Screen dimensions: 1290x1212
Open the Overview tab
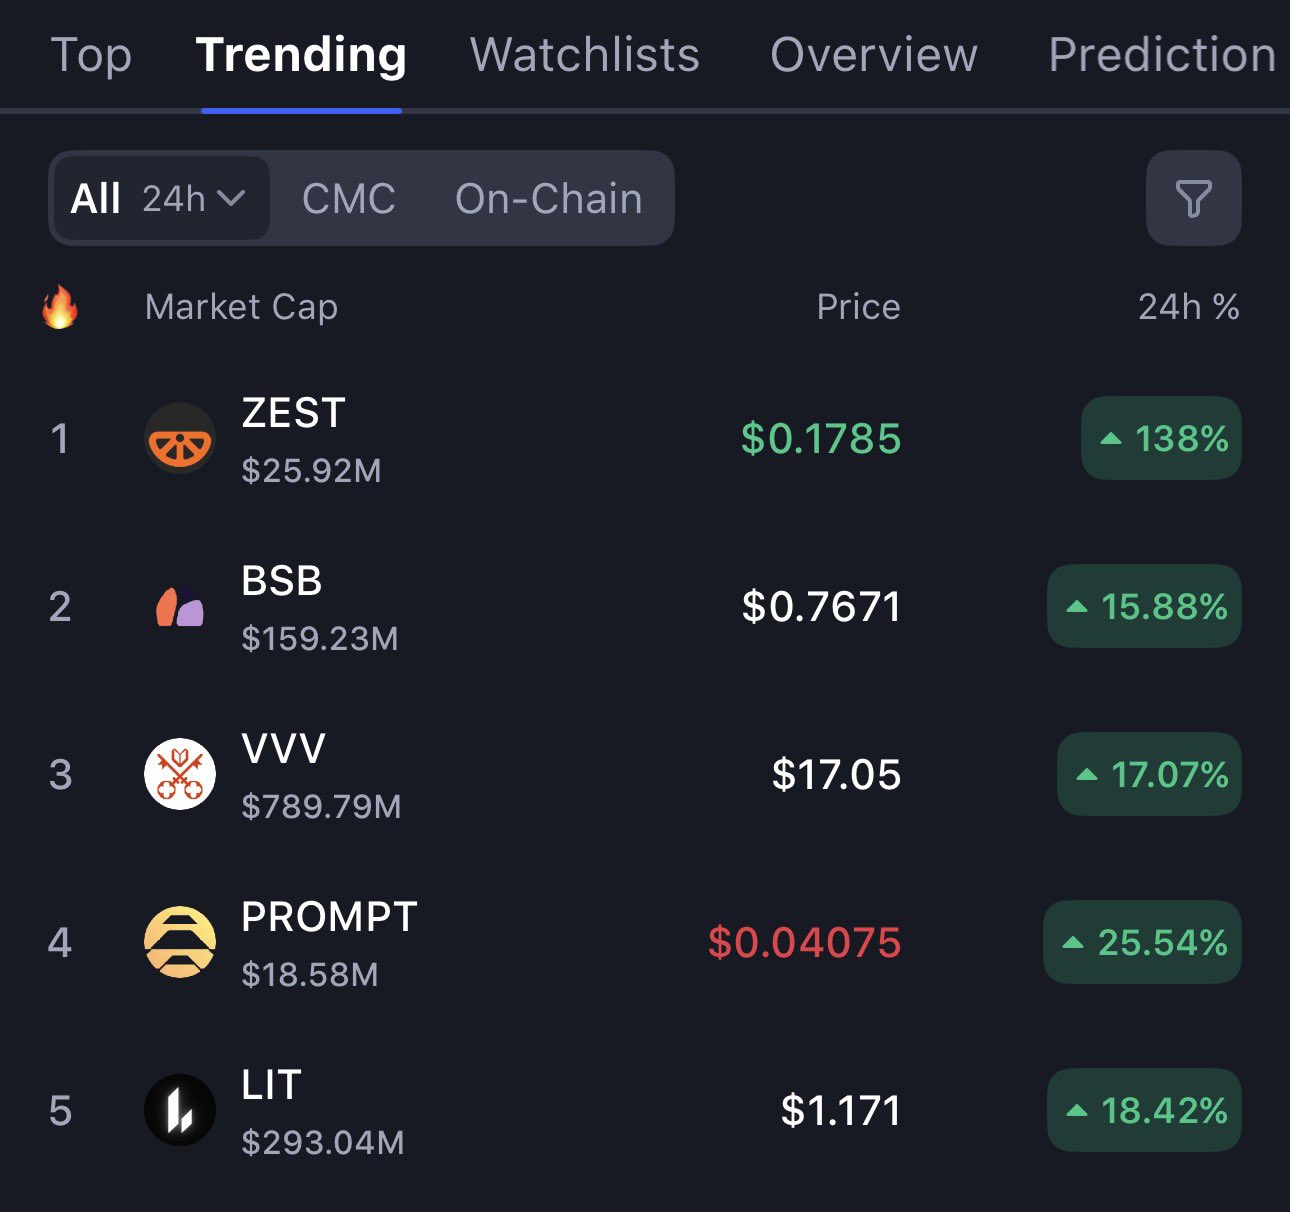point(874,54)
